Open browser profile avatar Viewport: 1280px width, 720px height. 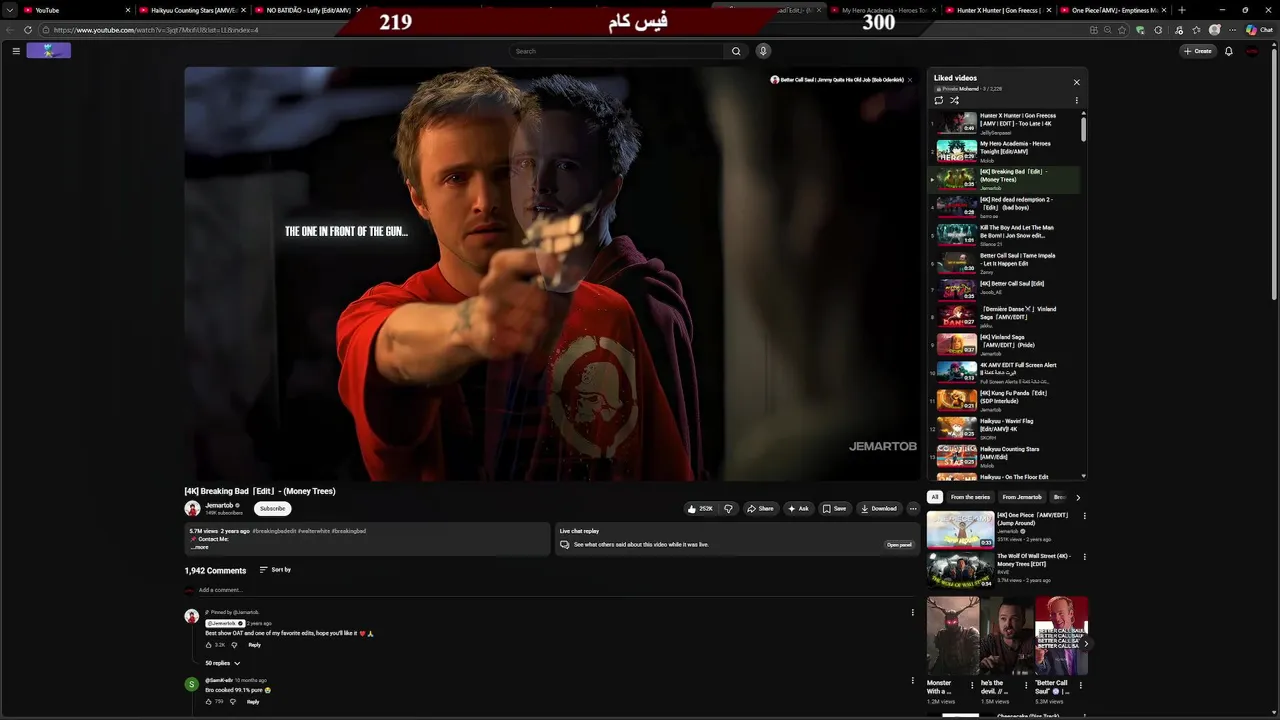[1215, 30]
